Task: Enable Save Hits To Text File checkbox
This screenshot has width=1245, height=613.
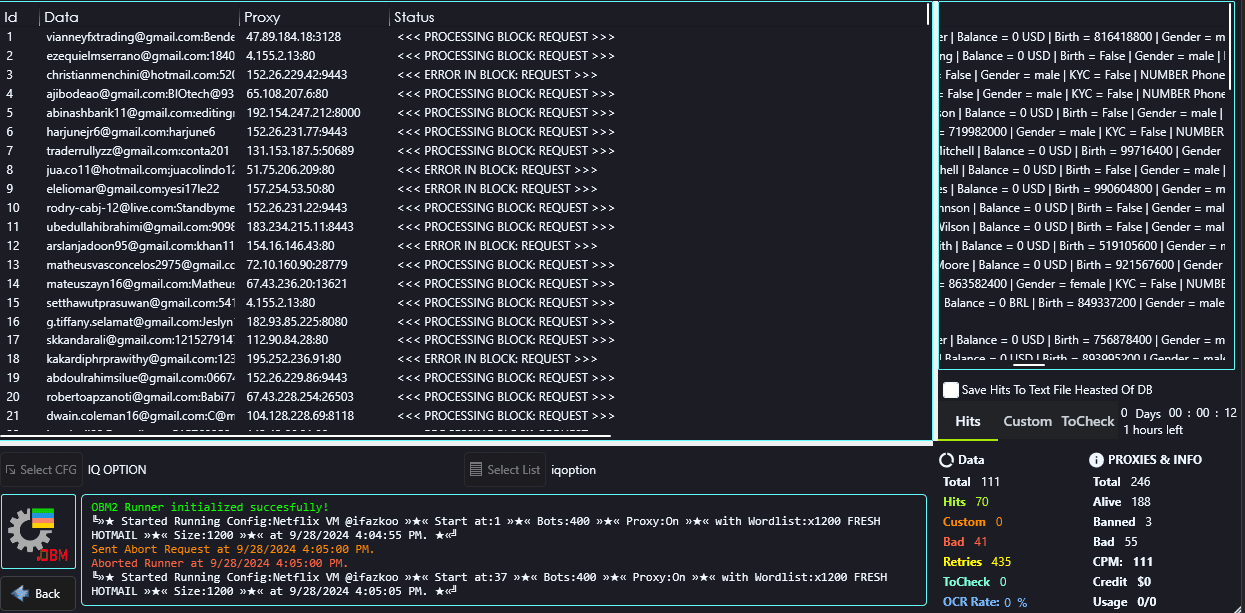Action: pos(951,390)
